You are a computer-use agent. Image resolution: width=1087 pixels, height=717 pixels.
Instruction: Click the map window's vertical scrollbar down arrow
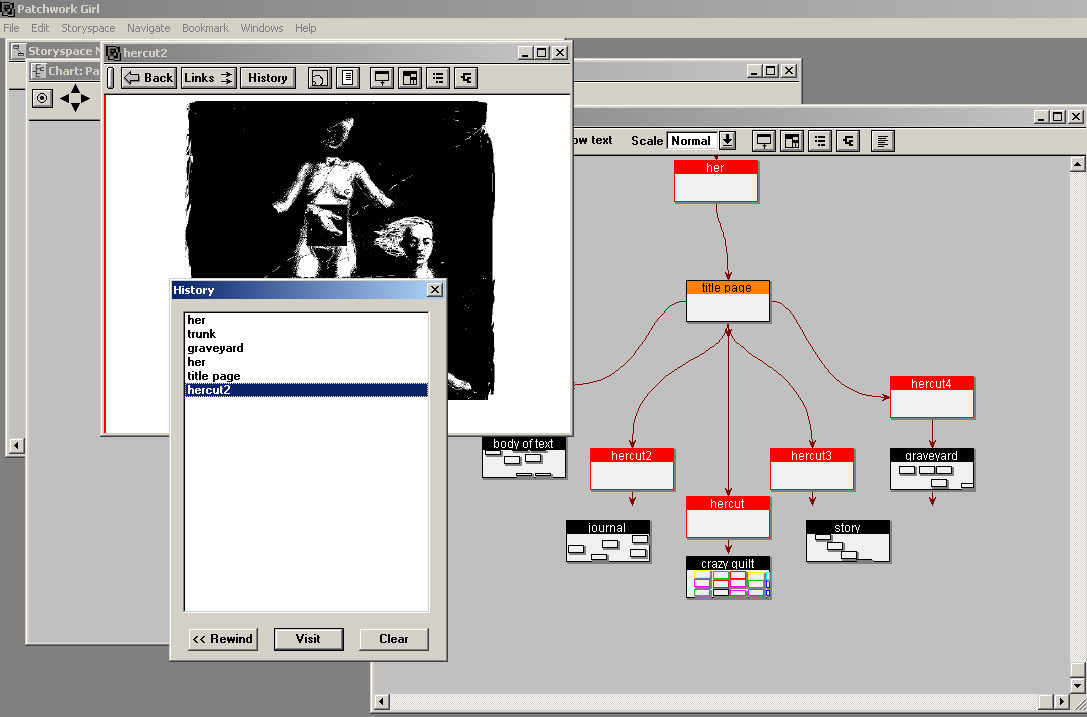[x=1077, y=686]
